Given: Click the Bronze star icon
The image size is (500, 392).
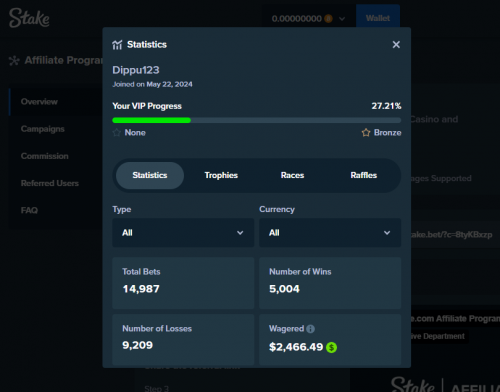Looking at the screenshot, I should (x=366, y=133).
